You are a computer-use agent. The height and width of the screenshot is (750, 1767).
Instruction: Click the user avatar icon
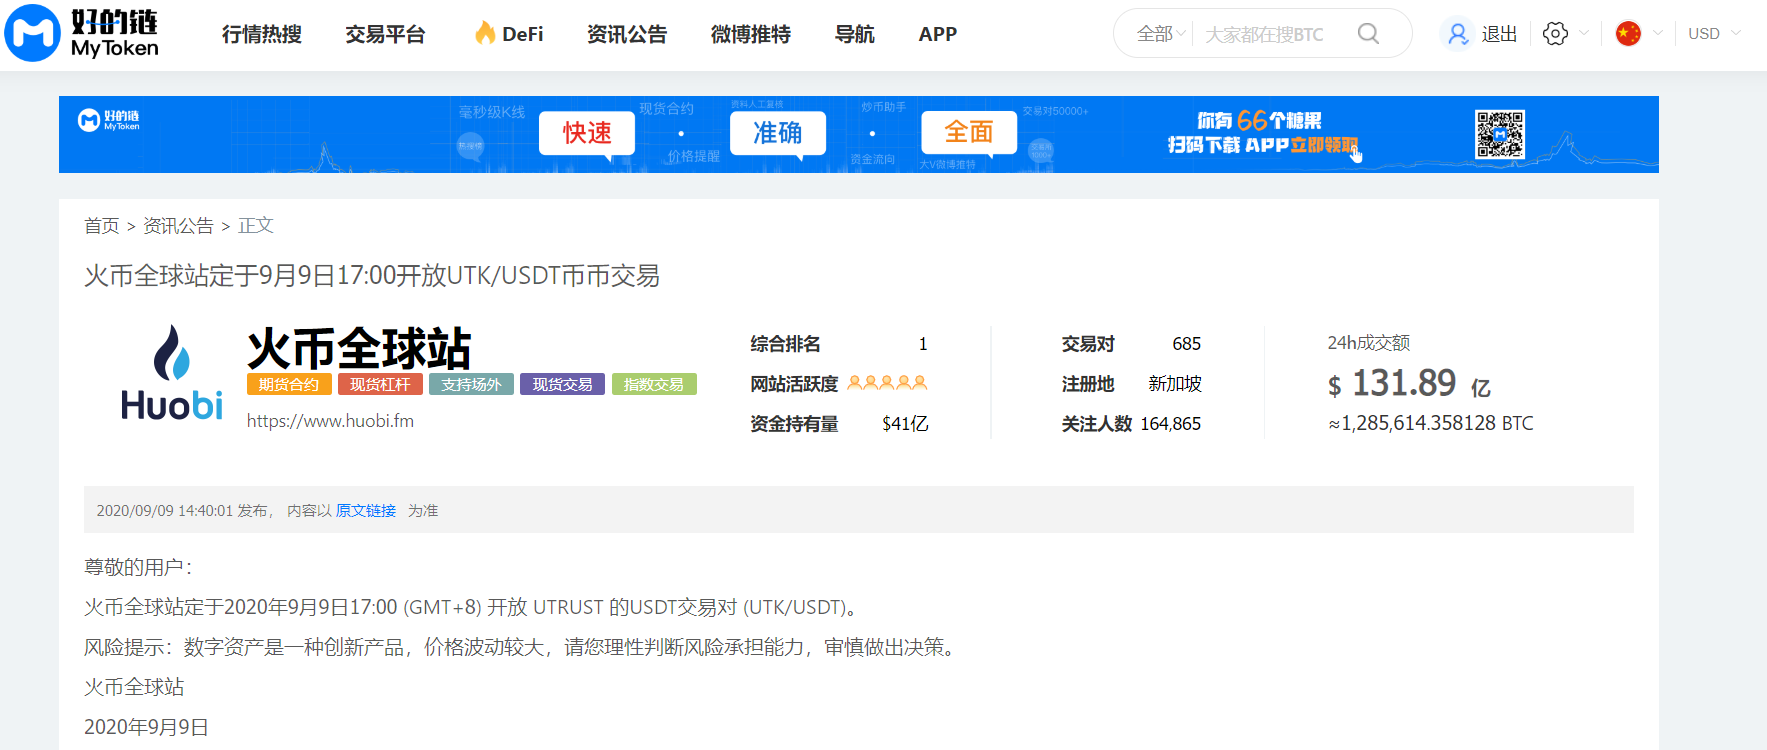pos(1458,34)
